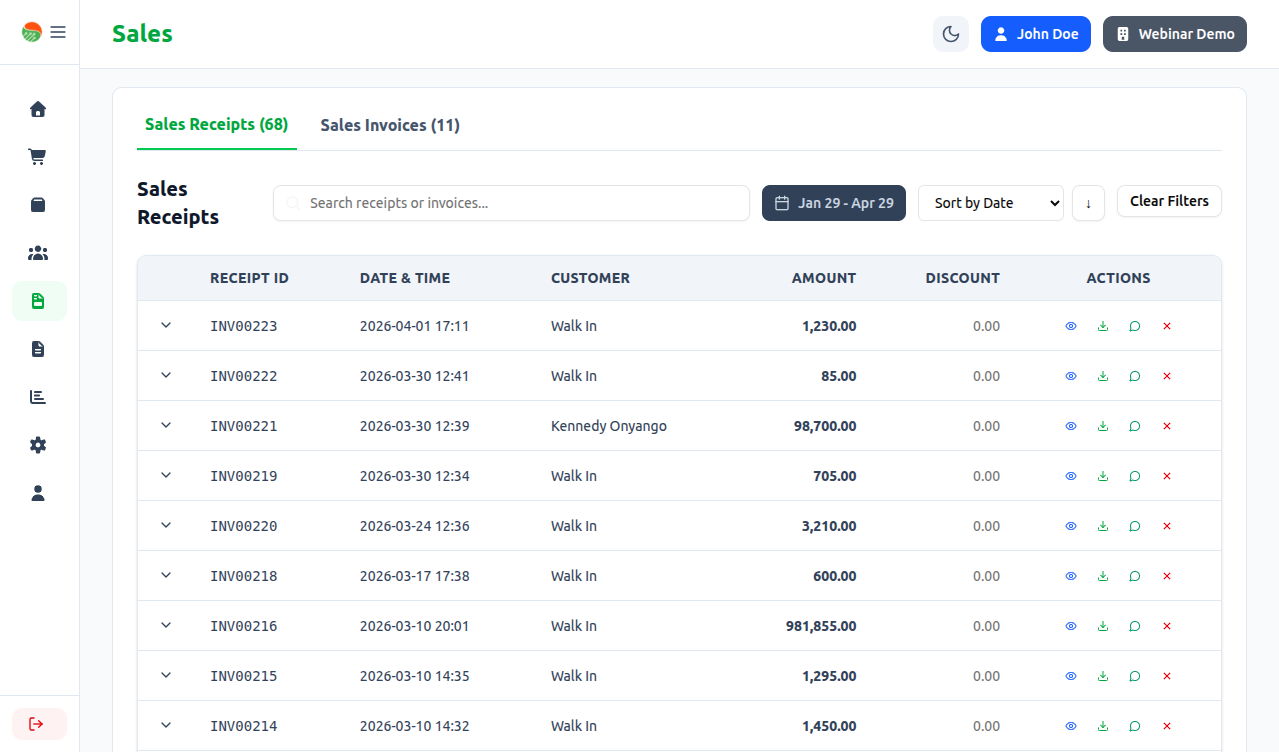Toggle dark mode with the moon icon
Screen dimensions: 1279x752
[951, 34]
